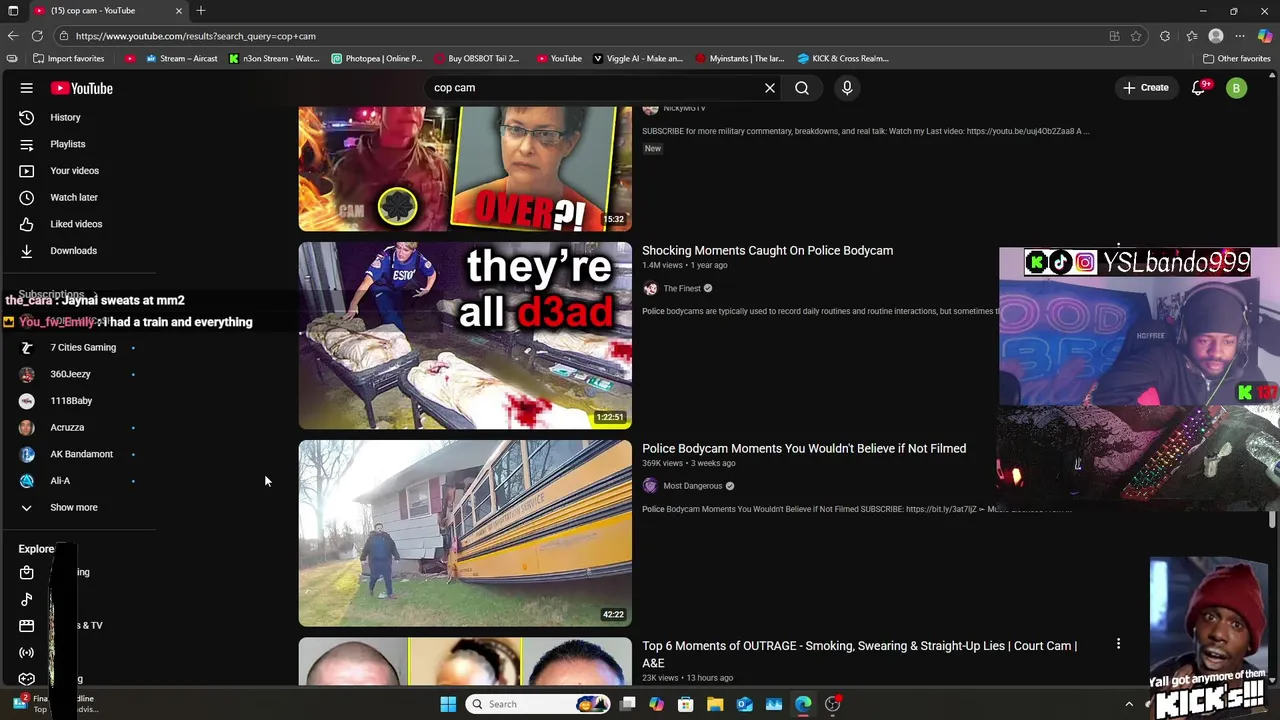
Task: Open new browser tab with plus
Action: click(x=201, y=10)
